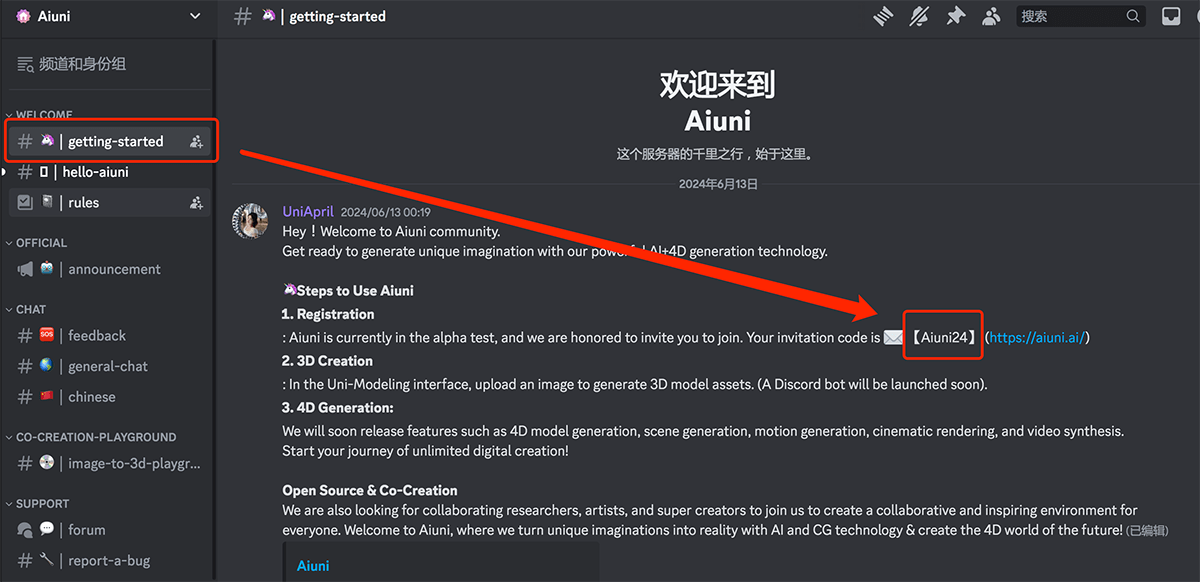The image size is (1200, 582).
Task: Open Aiuni server dropdown menu
Action: coord(194,16)
